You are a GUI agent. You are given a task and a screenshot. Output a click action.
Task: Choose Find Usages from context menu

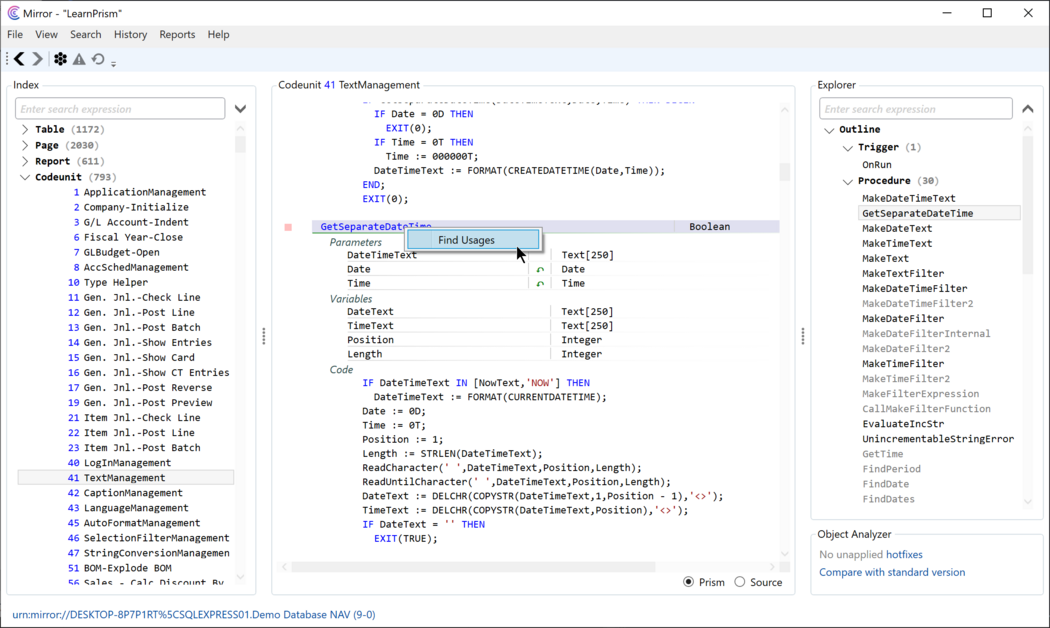473,240
